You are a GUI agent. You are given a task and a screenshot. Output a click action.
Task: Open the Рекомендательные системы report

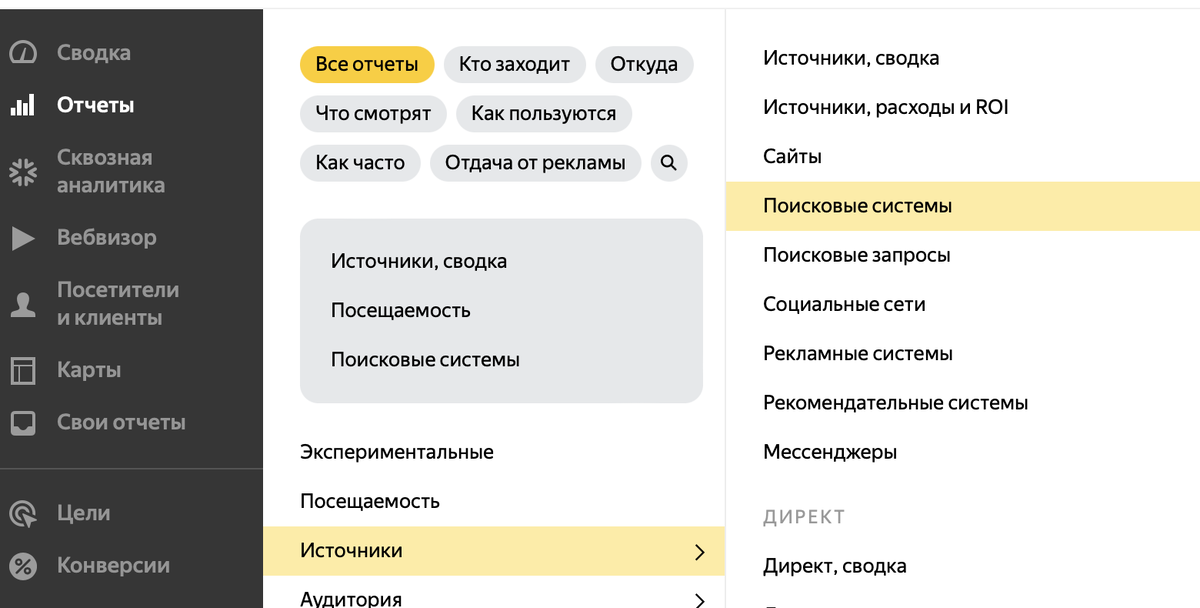(x=895, y=403)
